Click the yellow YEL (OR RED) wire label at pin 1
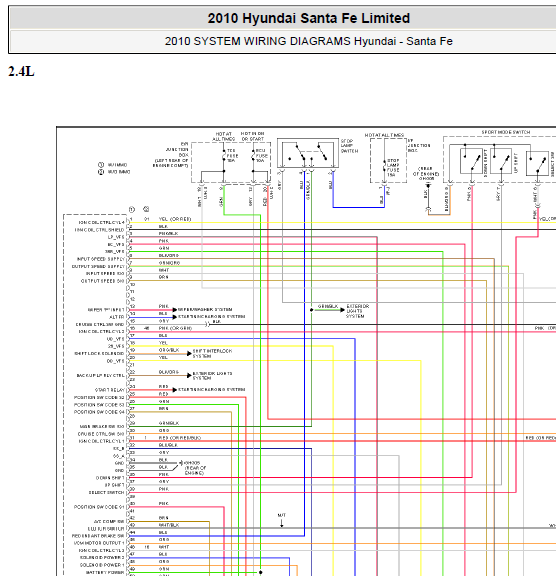Viewport: 556px width, 576px height. click(175, 219)
